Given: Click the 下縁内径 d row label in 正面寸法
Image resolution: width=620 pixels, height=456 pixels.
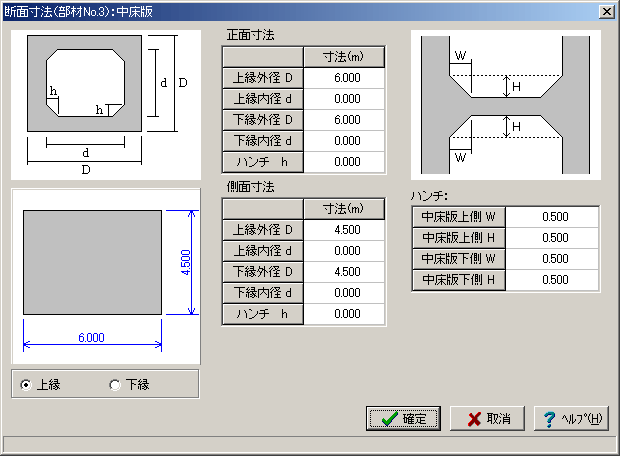Looking at the screenshot, I should pyautogui.click(x=263, y=141).
